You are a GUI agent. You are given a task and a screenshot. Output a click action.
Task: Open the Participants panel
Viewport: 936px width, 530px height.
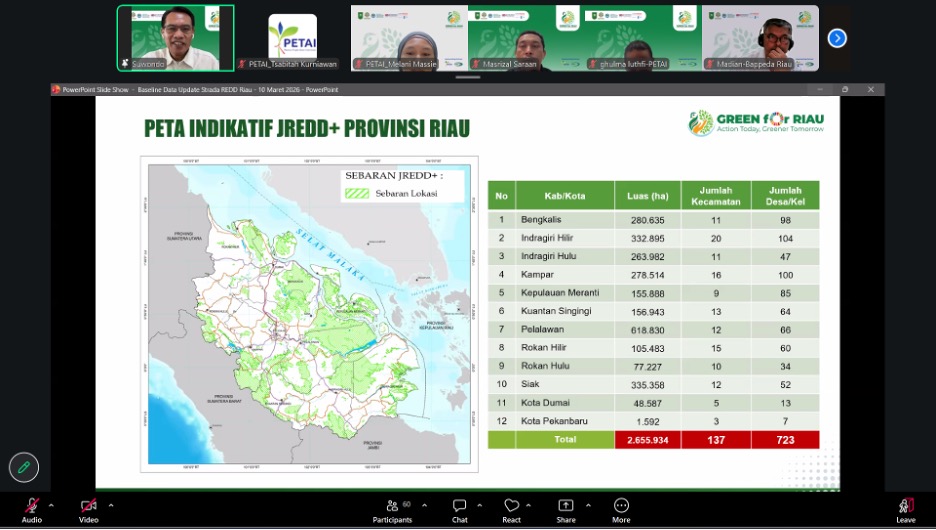click(392, 506)
